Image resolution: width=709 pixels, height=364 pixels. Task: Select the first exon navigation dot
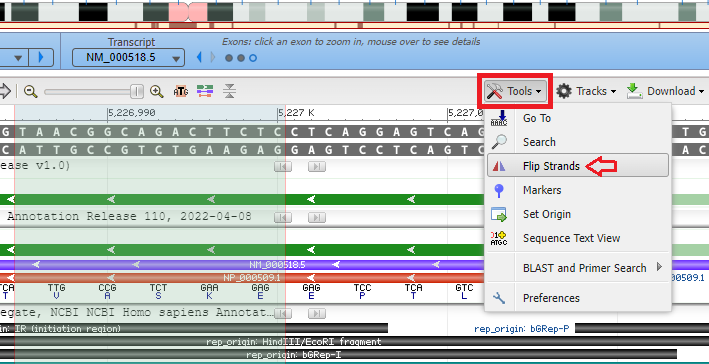(229, 58)
